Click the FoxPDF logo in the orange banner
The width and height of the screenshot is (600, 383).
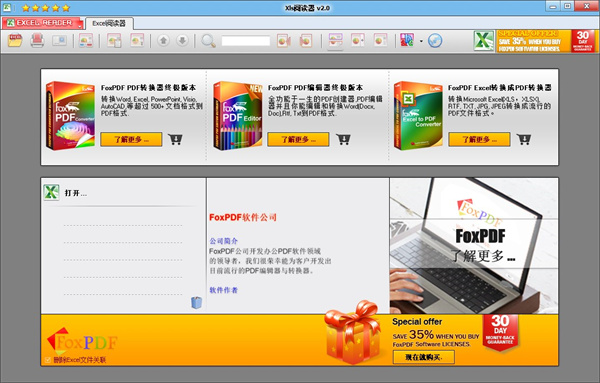coord(82,342)
